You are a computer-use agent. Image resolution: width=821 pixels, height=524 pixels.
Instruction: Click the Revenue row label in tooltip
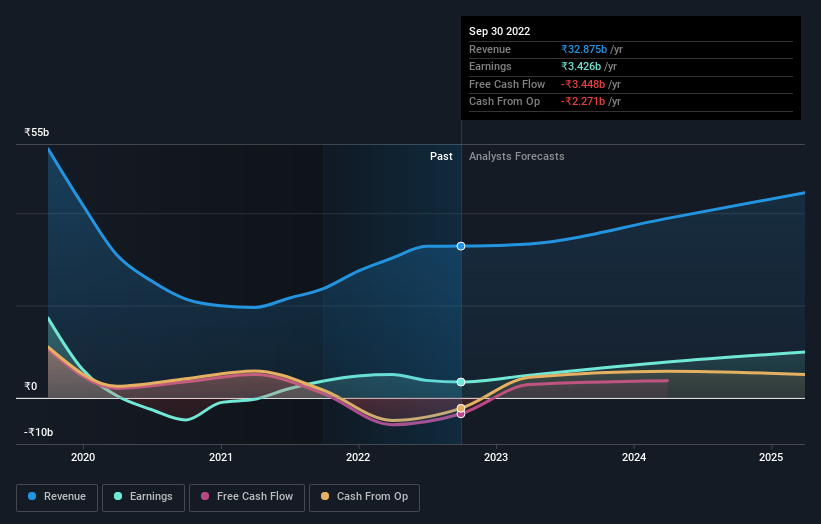click(x=490, y=49)
